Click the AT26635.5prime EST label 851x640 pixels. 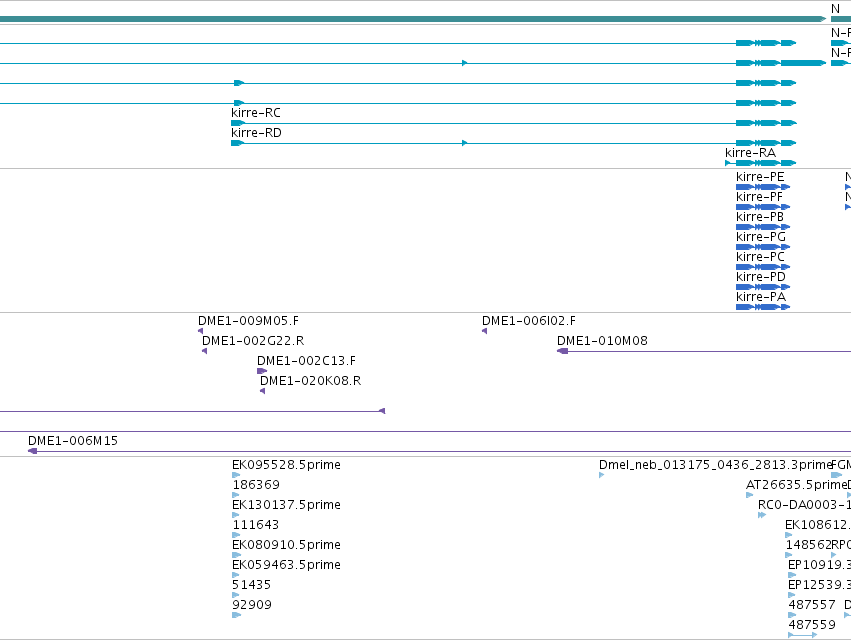coord(796,485)
